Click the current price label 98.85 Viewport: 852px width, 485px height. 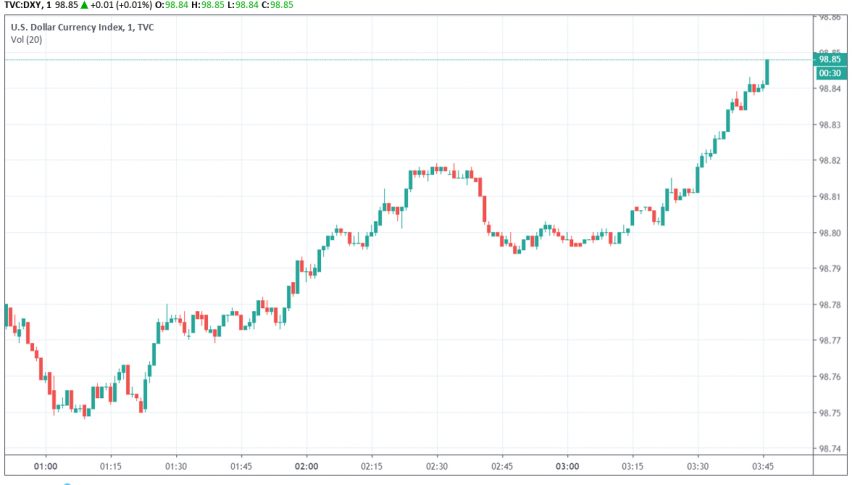[x=830, y=59]
